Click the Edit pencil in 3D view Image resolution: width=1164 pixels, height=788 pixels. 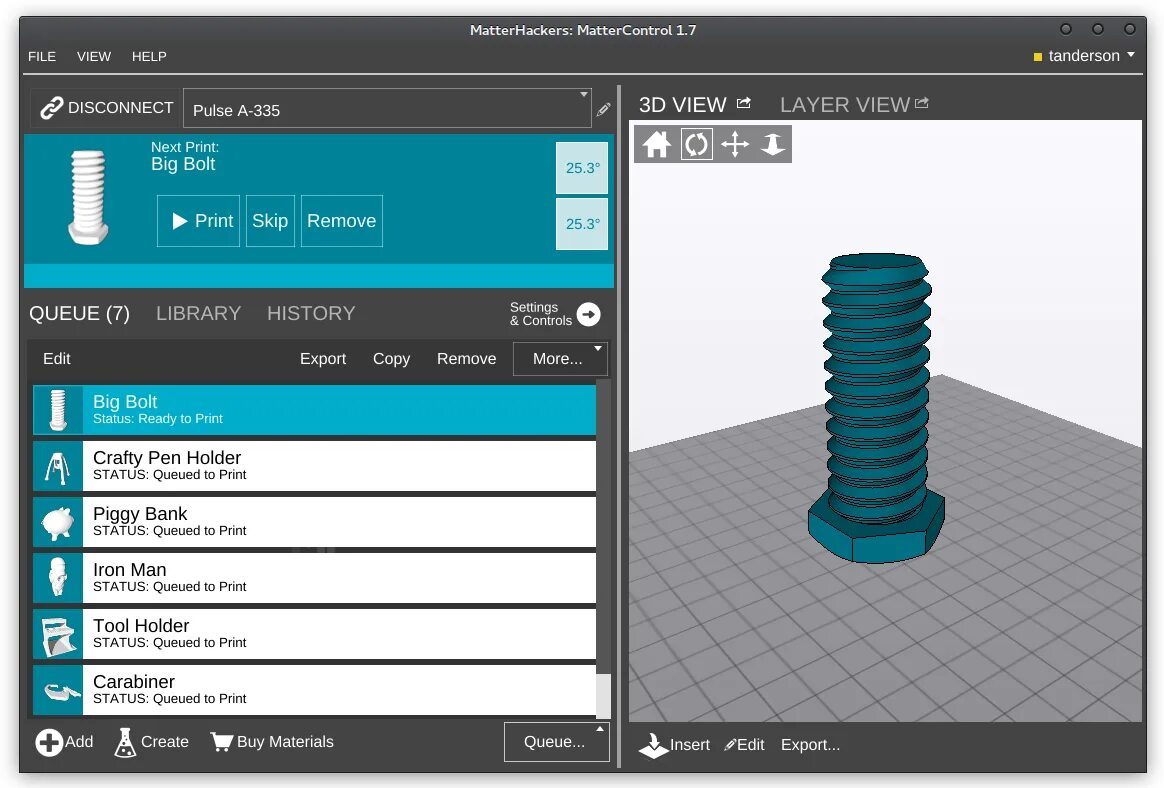click(x=730, y=744)
